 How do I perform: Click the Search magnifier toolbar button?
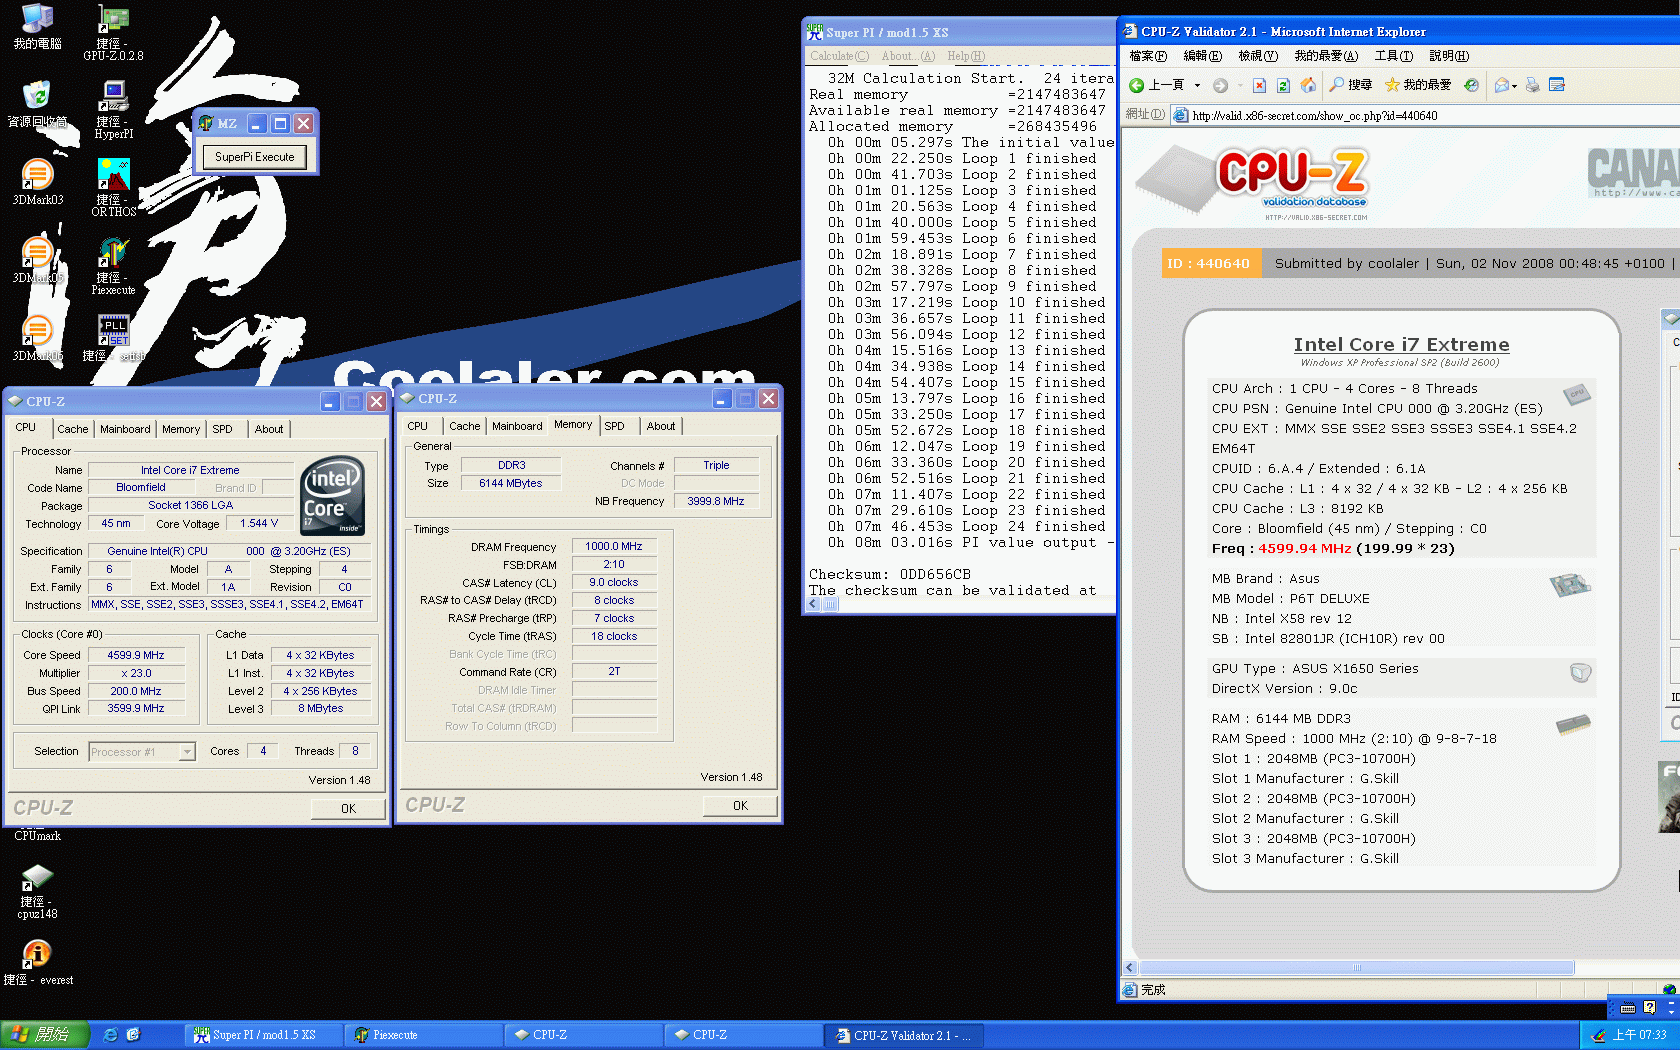(x=1350, y=85)
